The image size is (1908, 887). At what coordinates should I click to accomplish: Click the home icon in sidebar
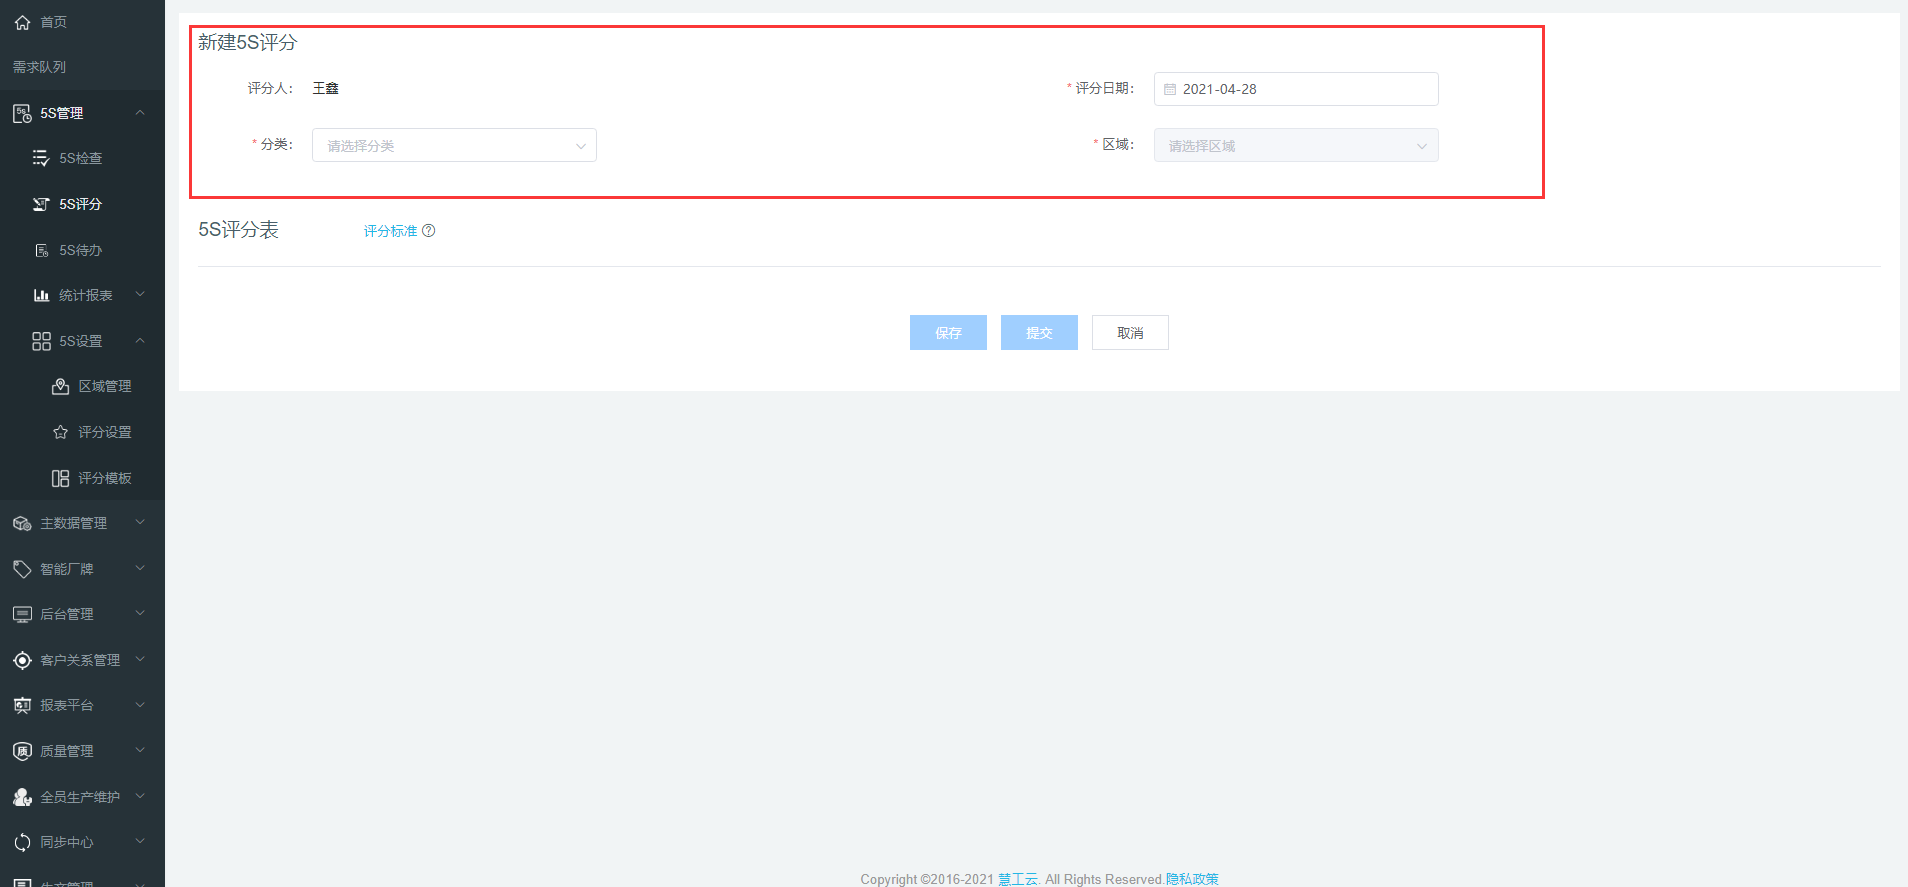[x=22, y=22]
